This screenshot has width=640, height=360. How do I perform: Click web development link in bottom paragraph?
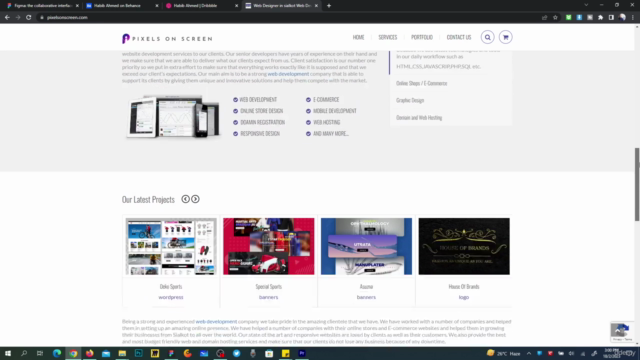pos(216,322)
